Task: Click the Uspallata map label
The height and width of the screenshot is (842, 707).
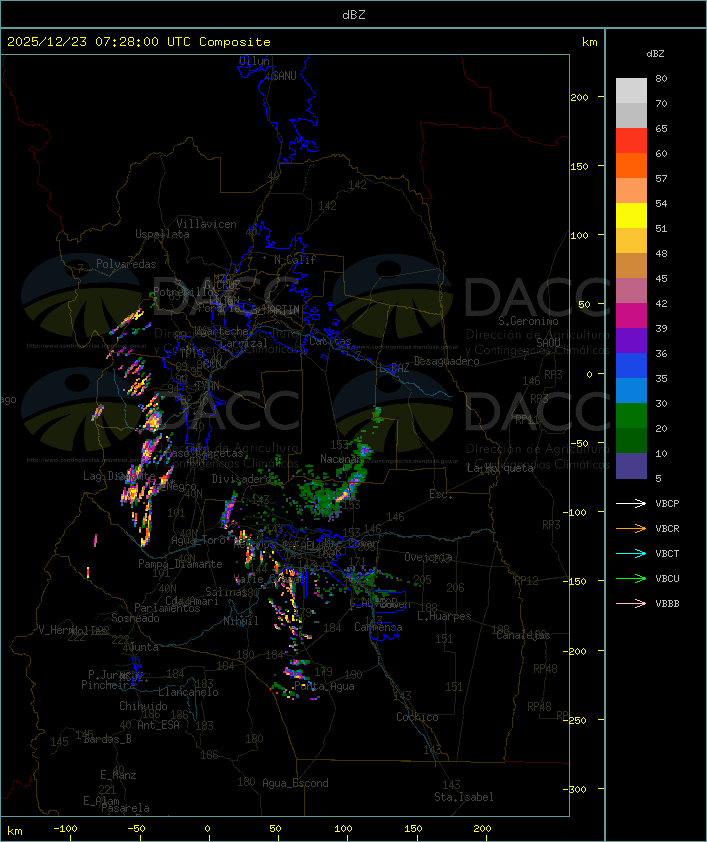Action: tap(162, 235)
